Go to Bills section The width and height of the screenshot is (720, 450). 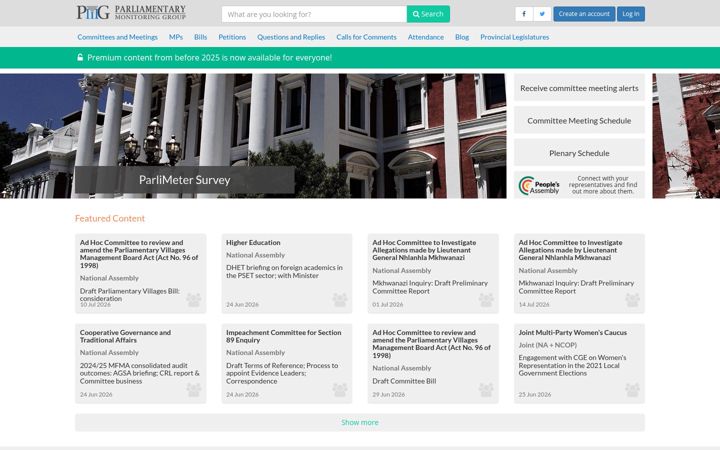(x=201, y=37)
